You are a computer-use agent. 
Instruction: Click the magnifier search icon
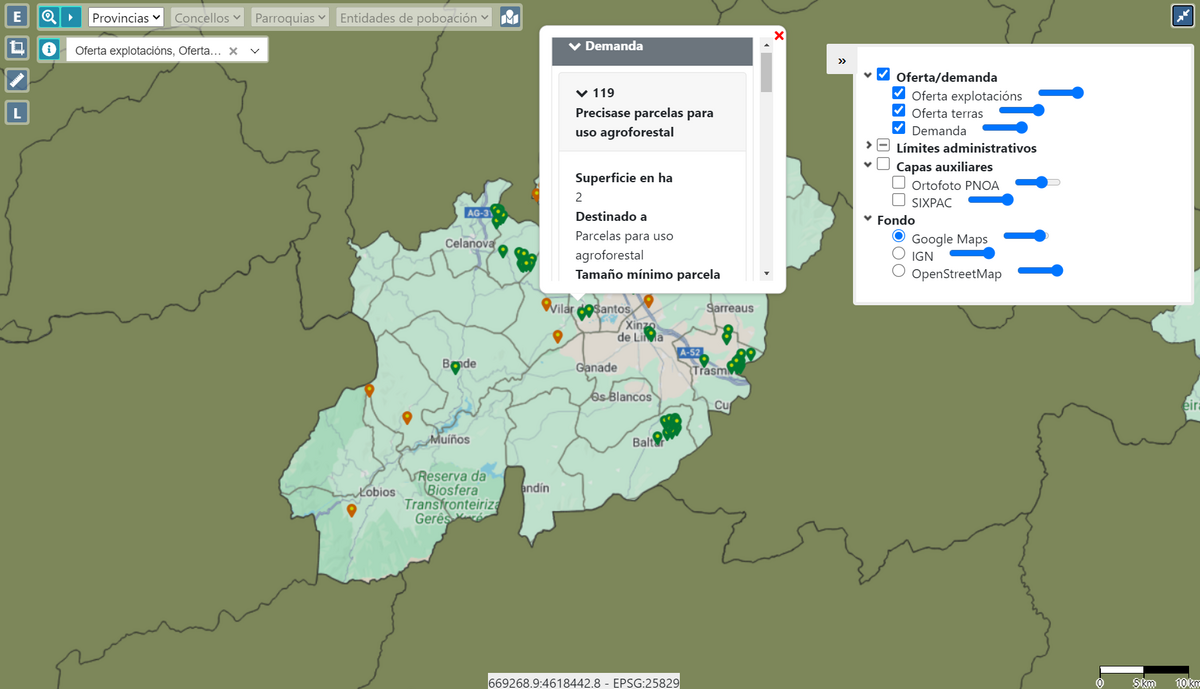click(x=49, y=17)
